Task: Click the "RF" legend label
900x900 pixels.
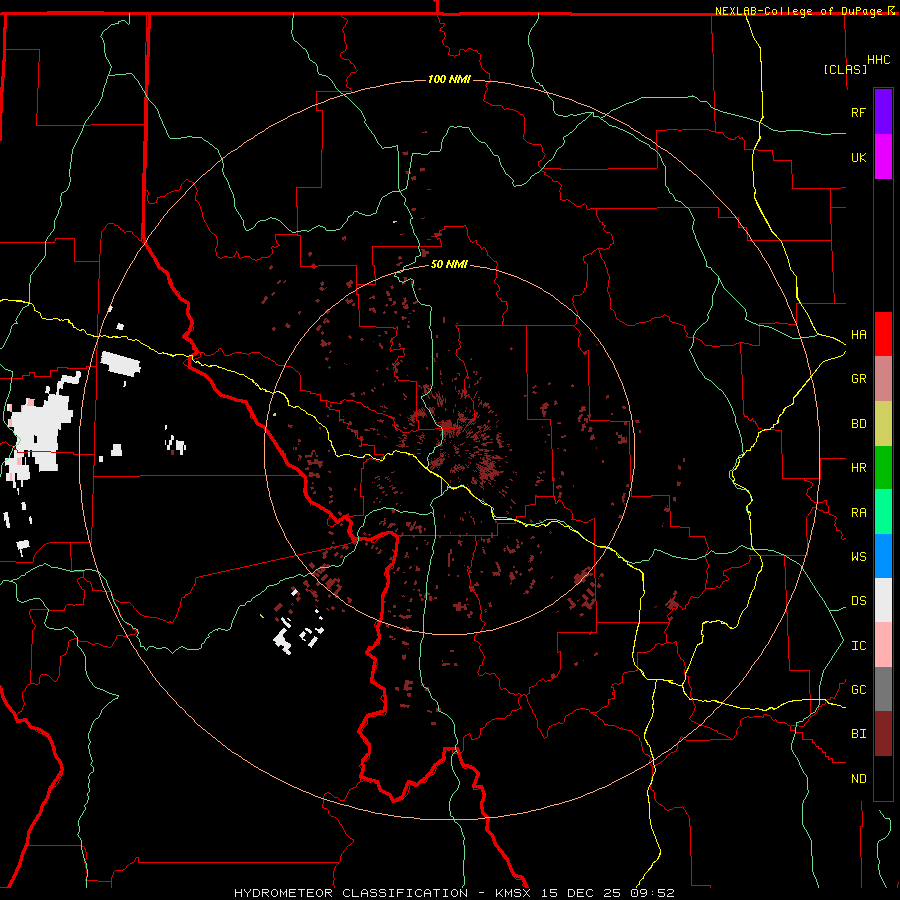Action: pyautogui.click(x=858, y=112)
